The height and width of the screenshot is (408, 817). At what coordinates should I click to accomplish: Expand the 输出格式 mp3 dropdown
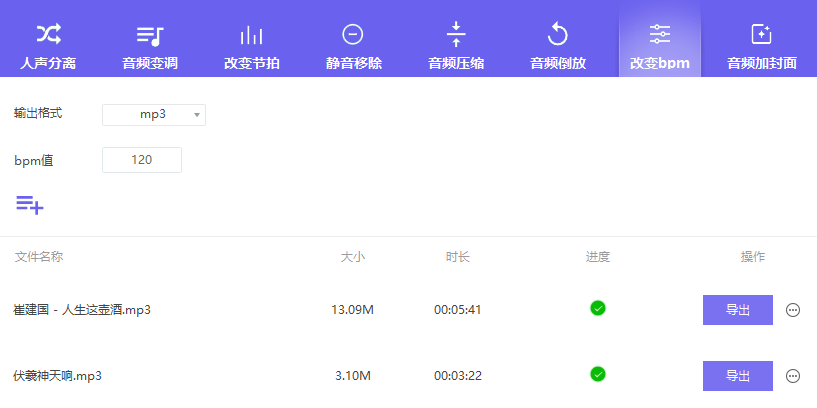click(x=154, y=115)
